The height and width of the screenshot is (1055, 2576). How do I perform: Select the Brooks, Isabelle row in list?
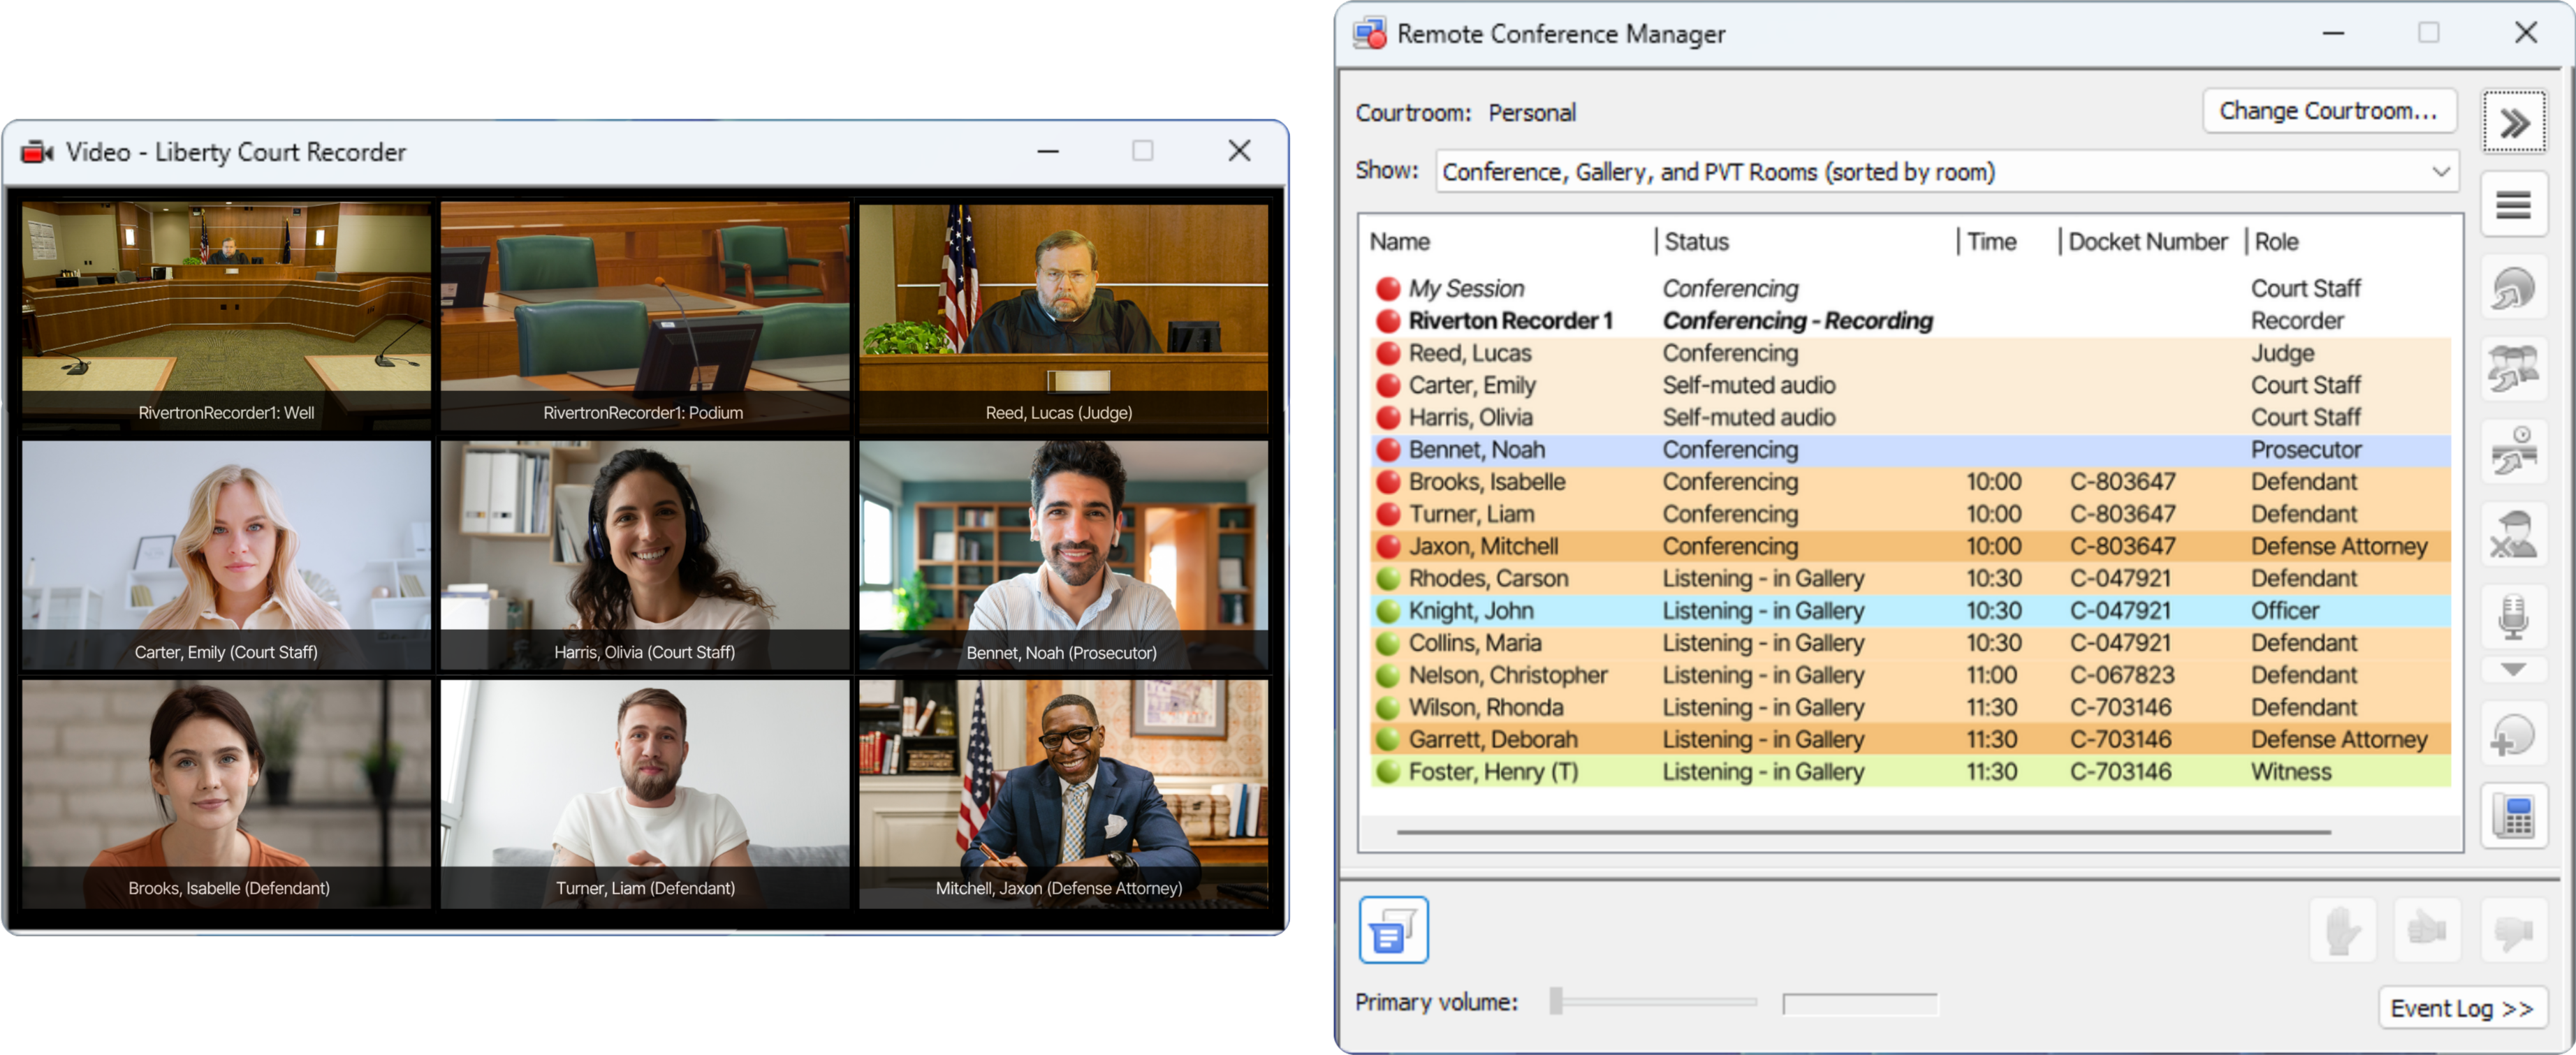point(1910,482)
